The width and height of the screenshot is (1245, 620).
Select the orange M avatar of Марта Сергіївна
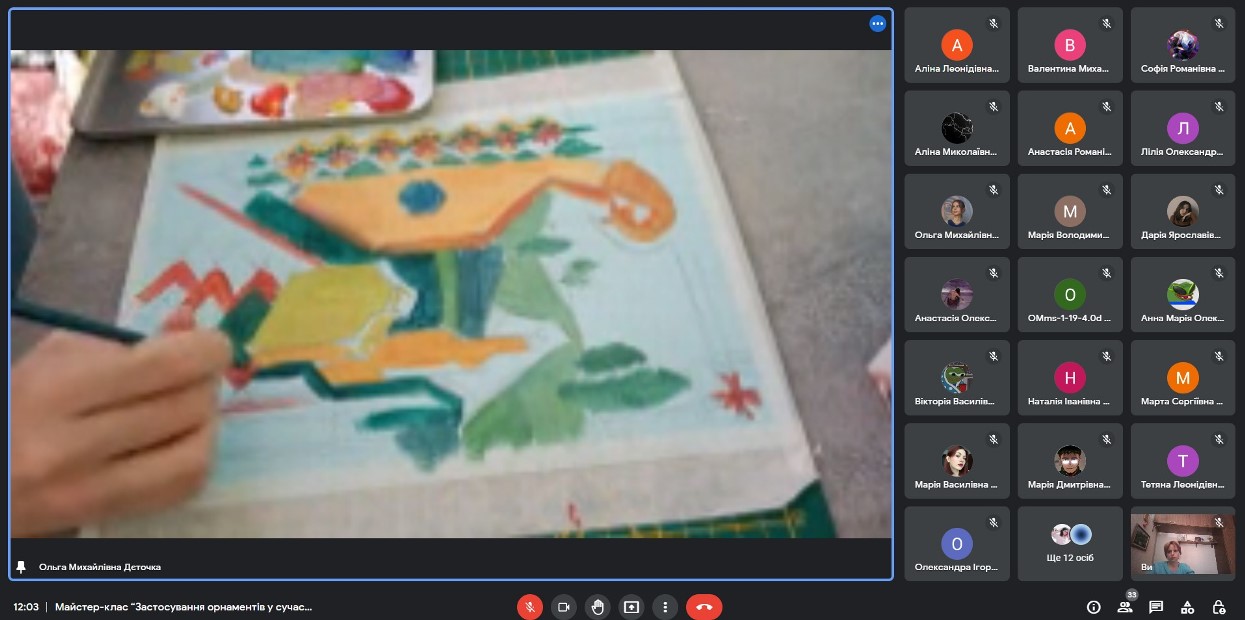click(x=1183, y=377)
